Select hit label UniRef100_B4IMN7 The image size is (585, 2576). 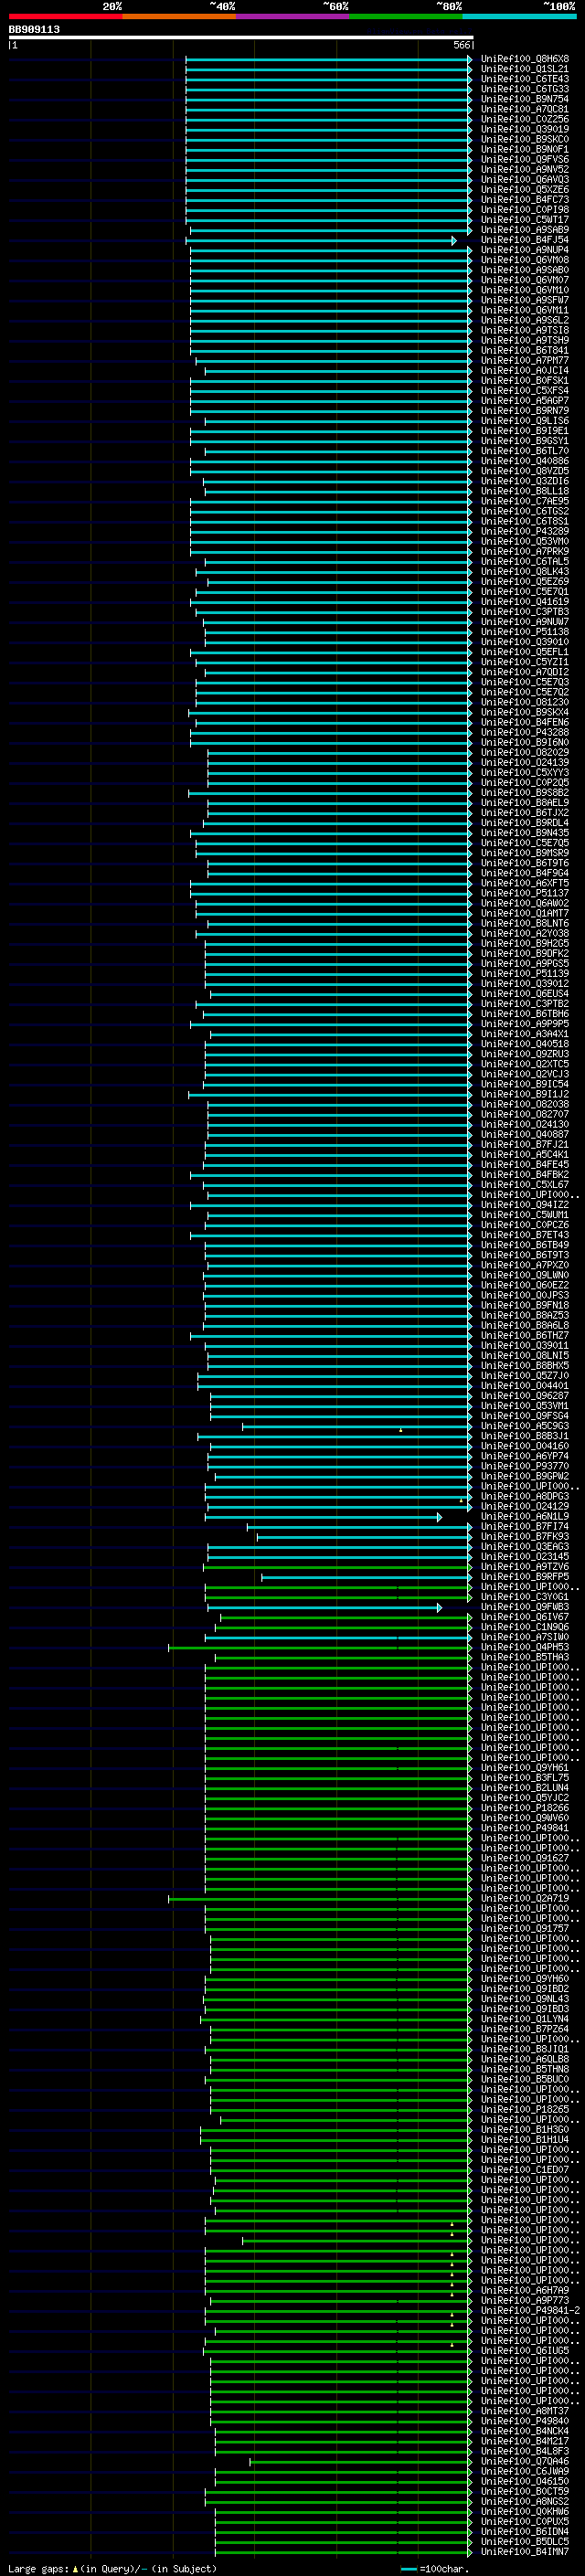[525, 2552]
